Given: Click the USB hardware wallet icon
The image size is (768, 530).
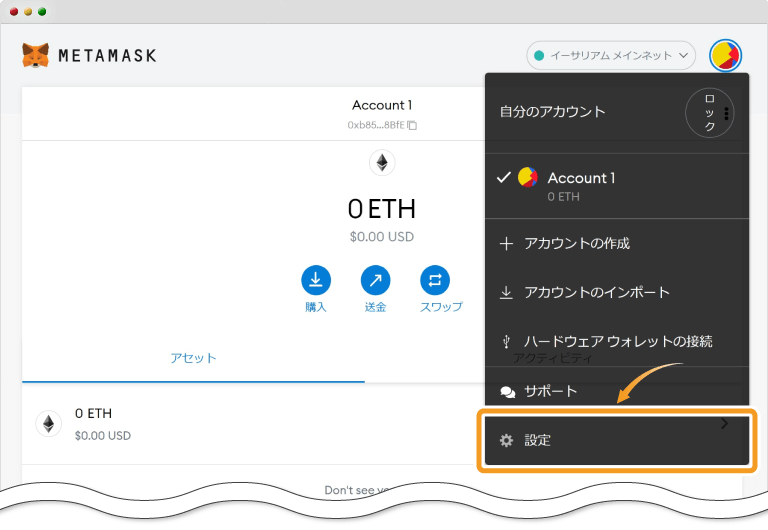Looking at the screenshot, I should [x=506, y=341].
